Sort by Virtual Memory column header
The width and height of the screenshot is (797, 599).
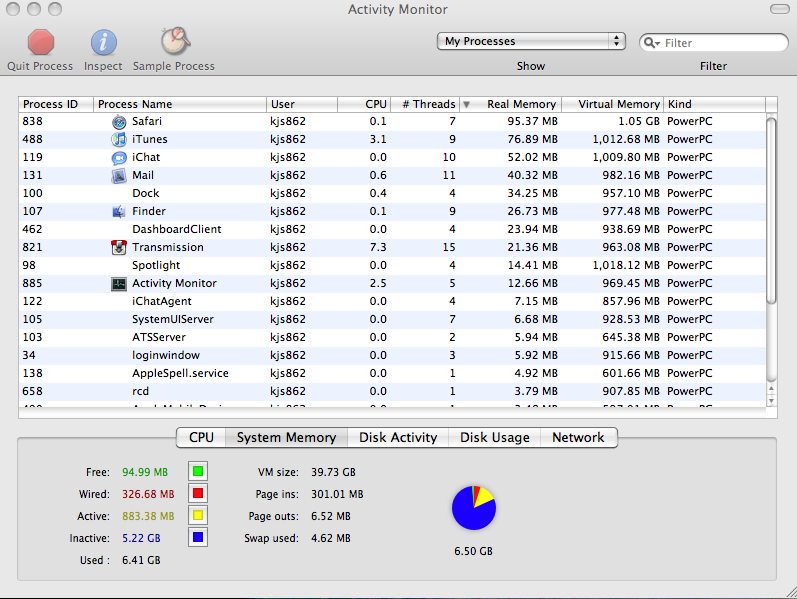click(x=612, y=104)
